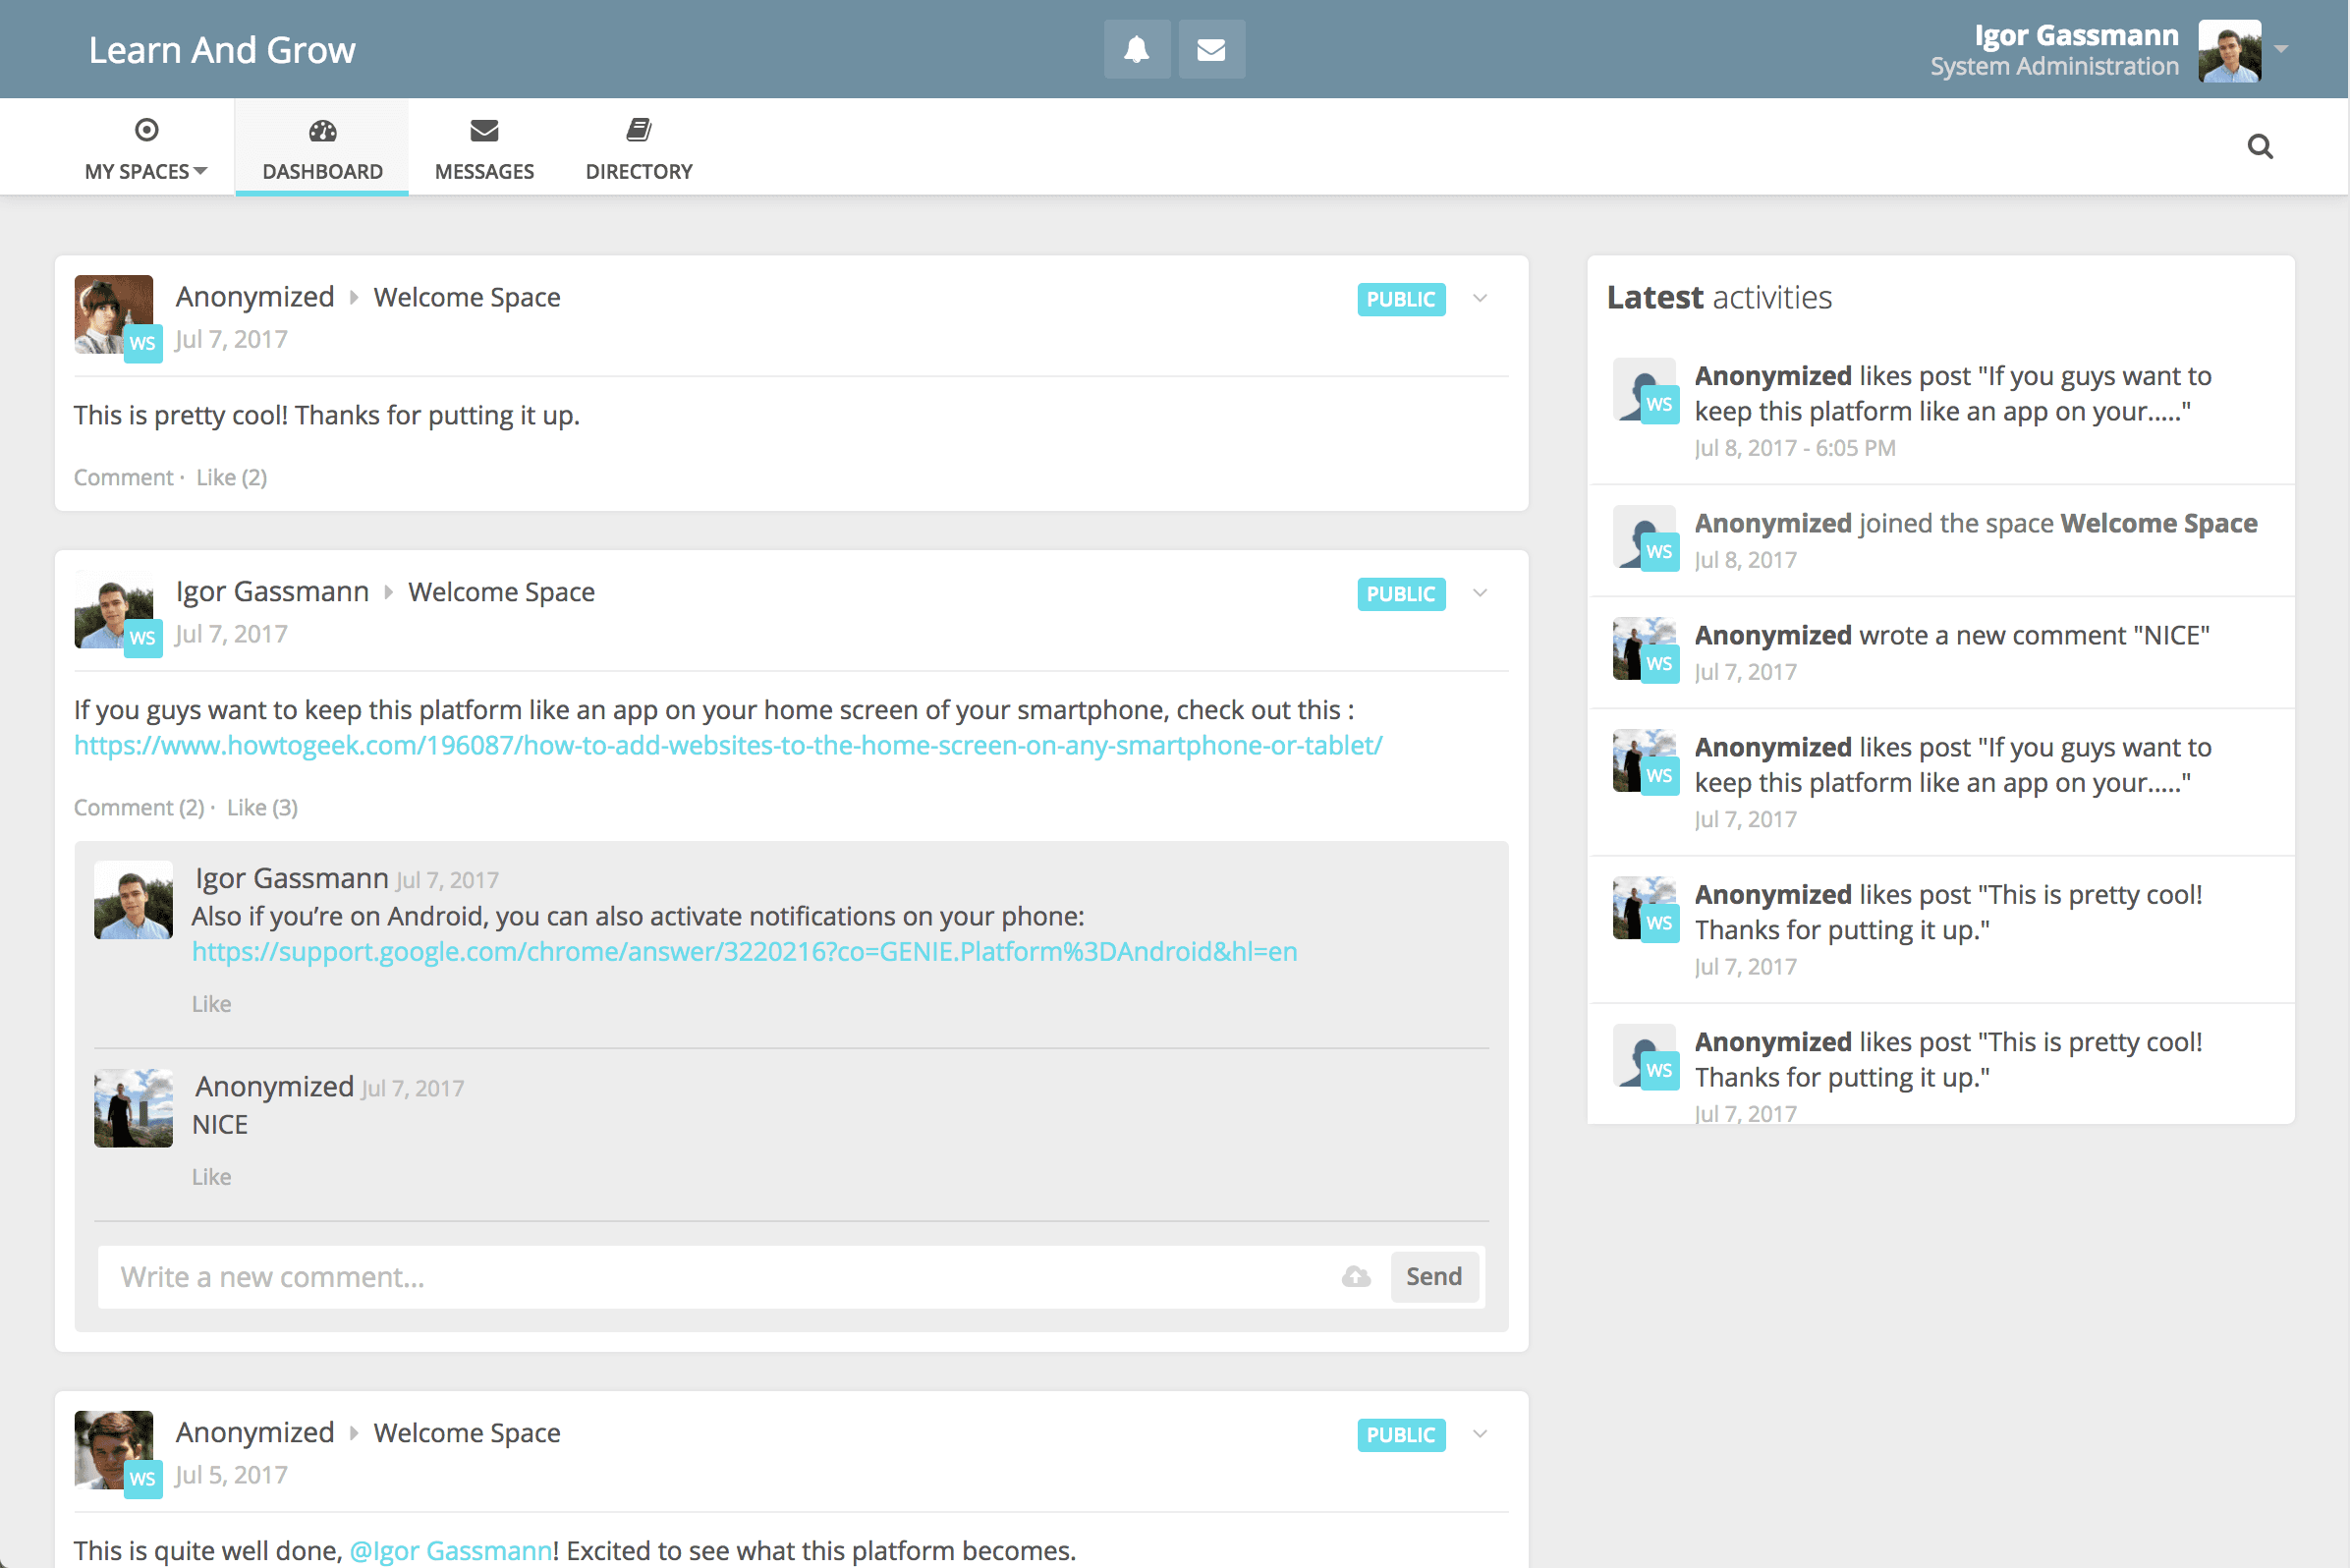Click the Send button
2350x1568 pixels.
1433,1276
